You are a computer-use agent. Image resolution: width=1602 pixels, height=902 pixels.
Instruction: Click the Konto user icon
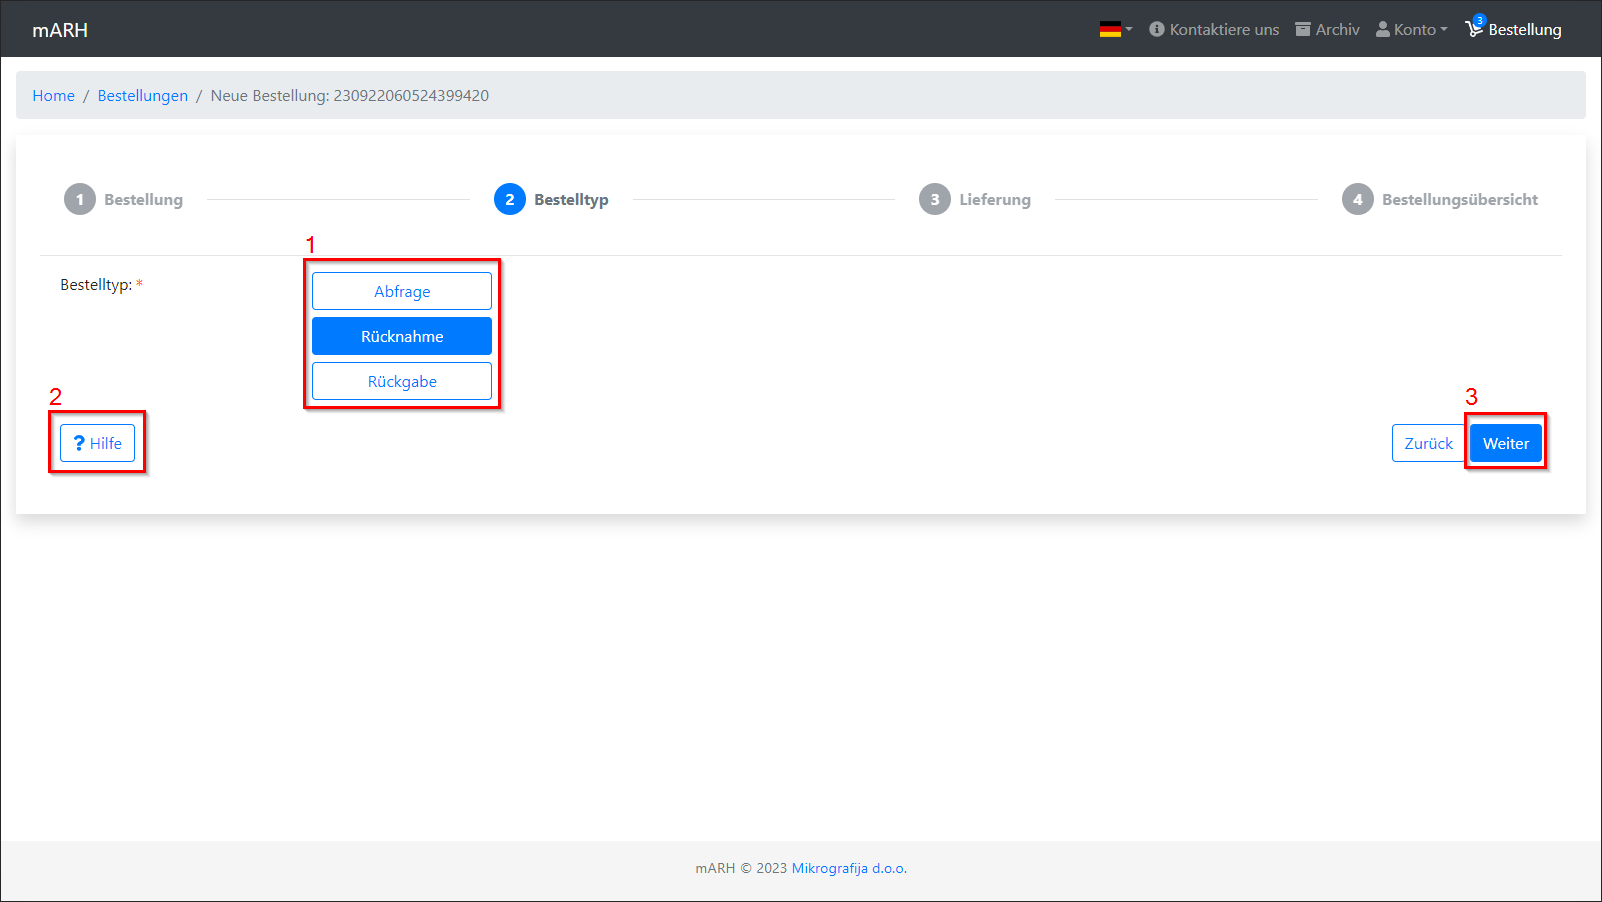pos(1383,30)
